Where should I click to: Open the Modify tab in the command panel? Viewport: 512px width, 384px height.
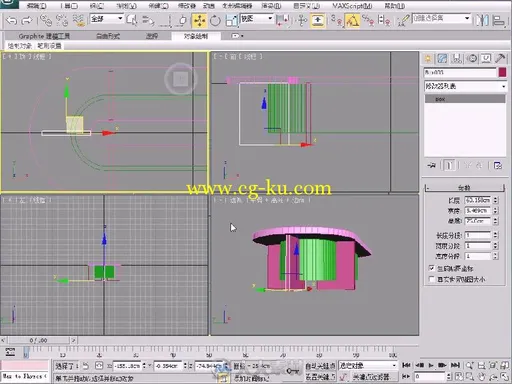pos(442,59)
